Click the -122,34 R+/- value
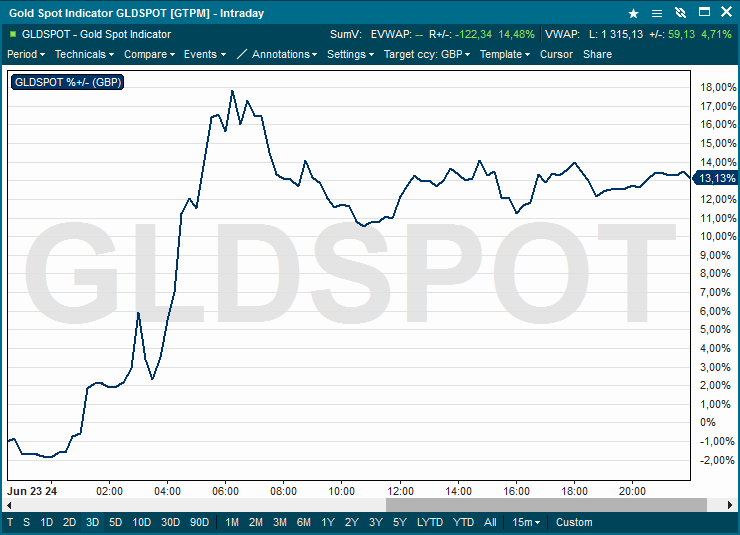 [473, 34]
